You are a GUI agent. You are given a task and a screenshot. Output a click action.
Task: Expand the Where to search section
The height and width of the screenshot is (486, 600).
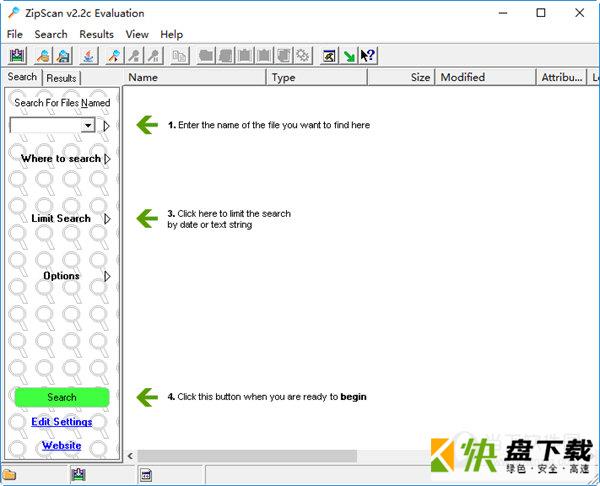tap(108, 158)
